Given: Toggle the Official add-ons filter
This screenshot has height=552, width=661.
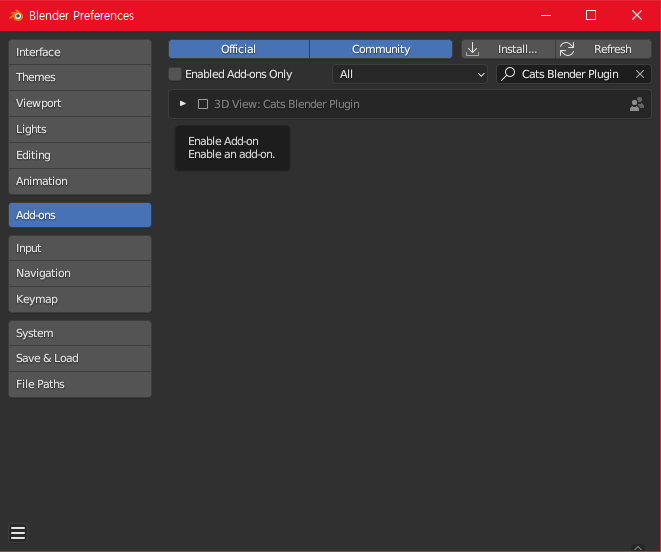Looking at the screenshot, I should tap(239, 49).
